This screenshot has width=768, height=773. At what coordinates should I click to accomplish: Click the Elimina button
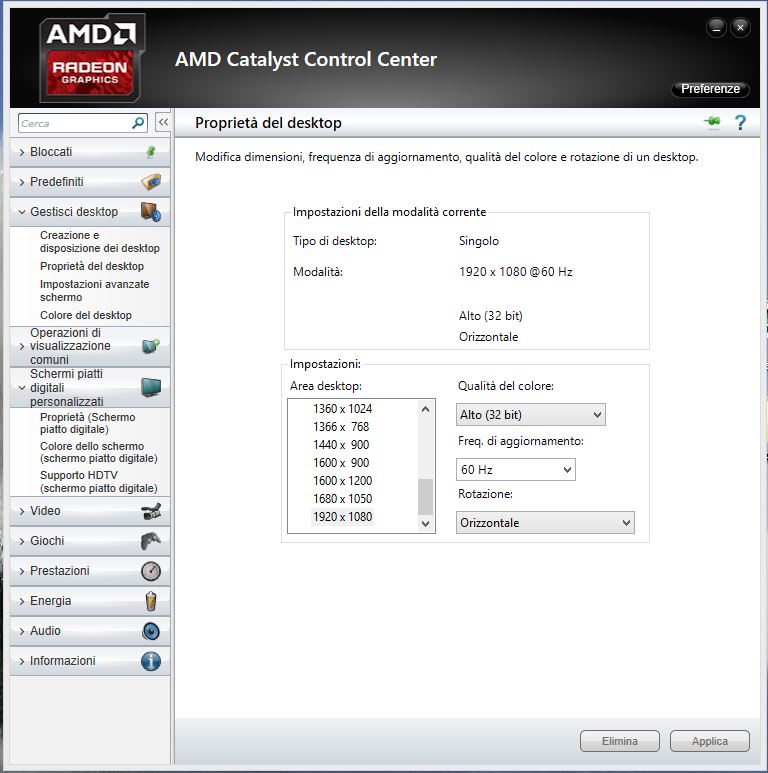[620, 741]
